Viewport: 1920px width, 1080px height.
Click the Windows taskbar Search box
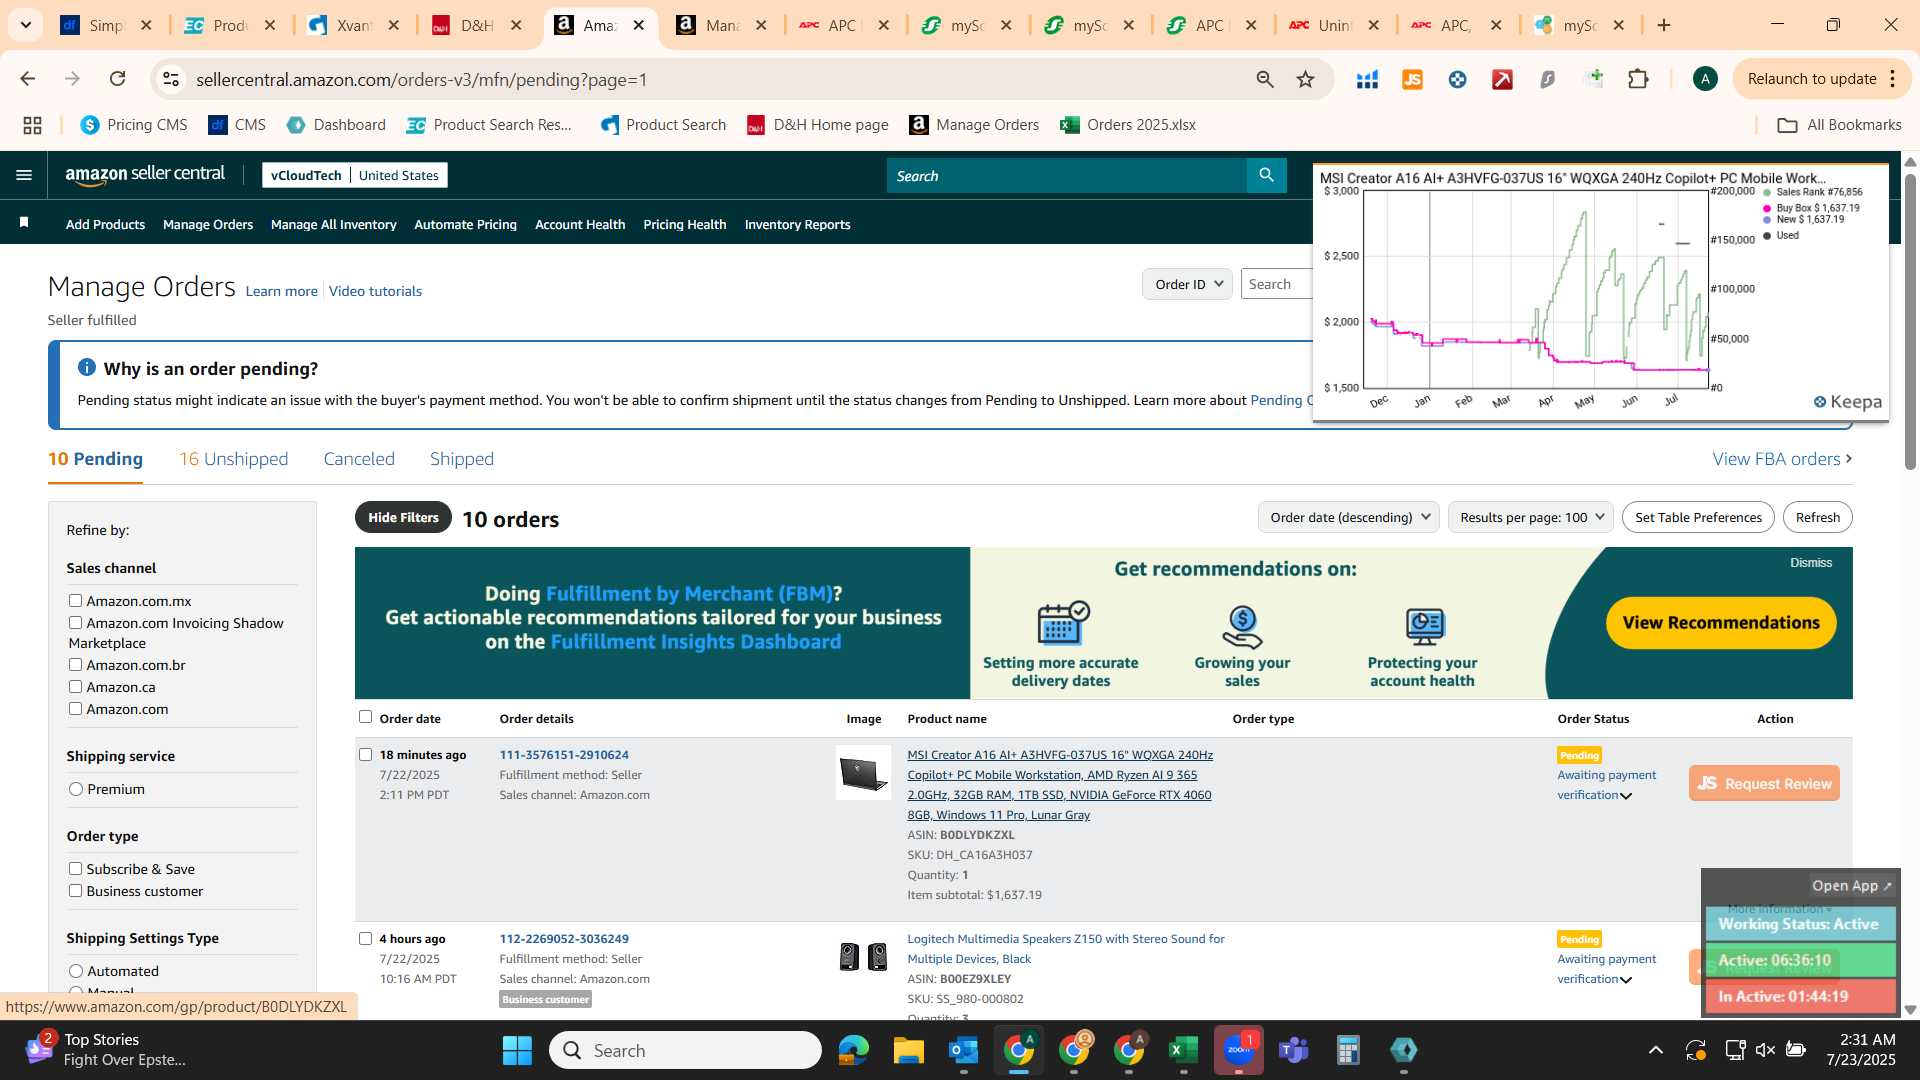click(685, 1050)
